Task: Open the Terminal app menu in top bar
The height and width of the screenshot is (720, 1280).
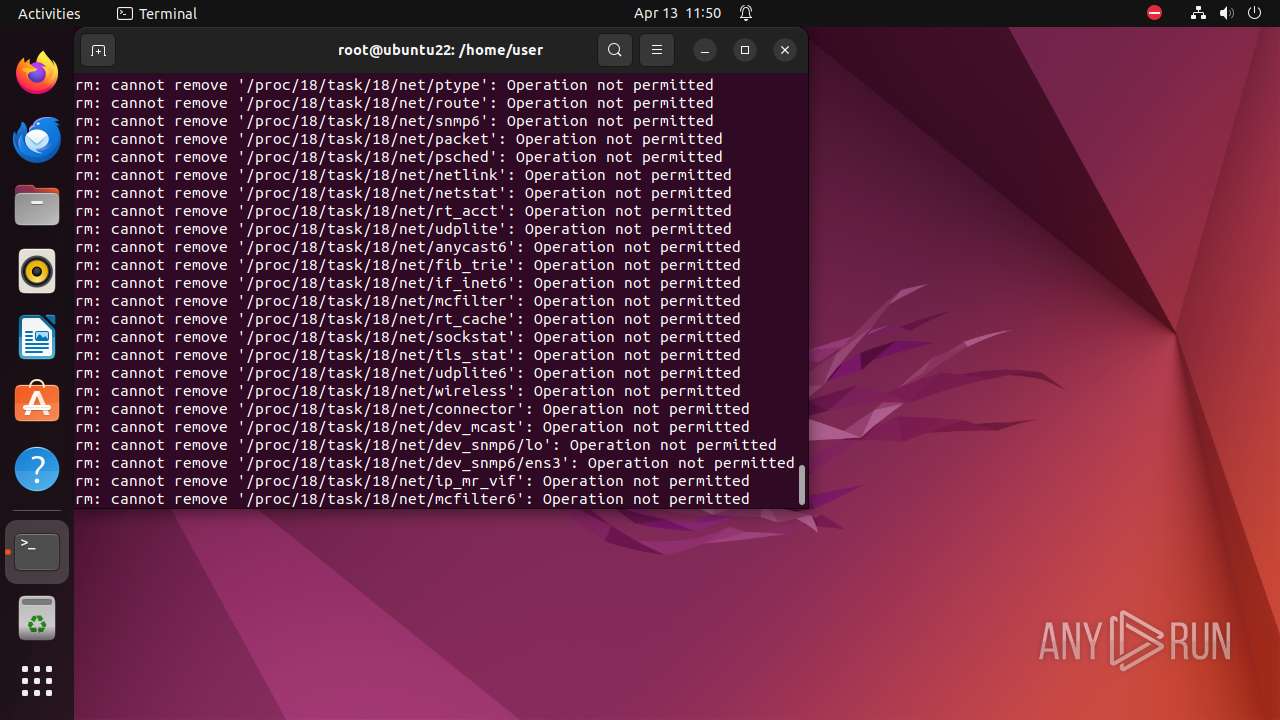Action: 157,13
